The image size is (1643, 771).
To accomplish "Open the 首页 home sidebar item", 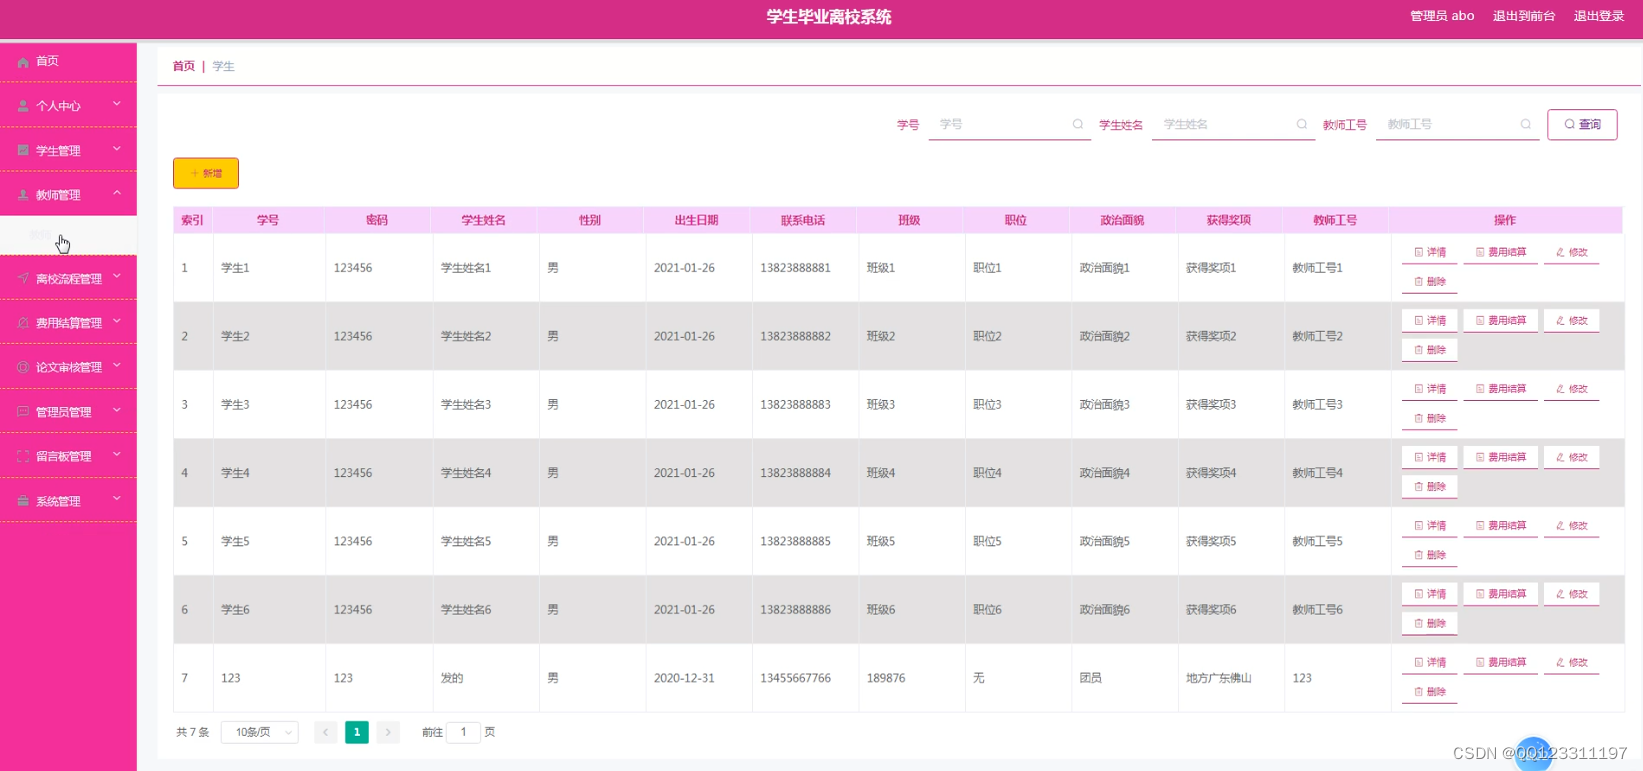I will 68,61.
